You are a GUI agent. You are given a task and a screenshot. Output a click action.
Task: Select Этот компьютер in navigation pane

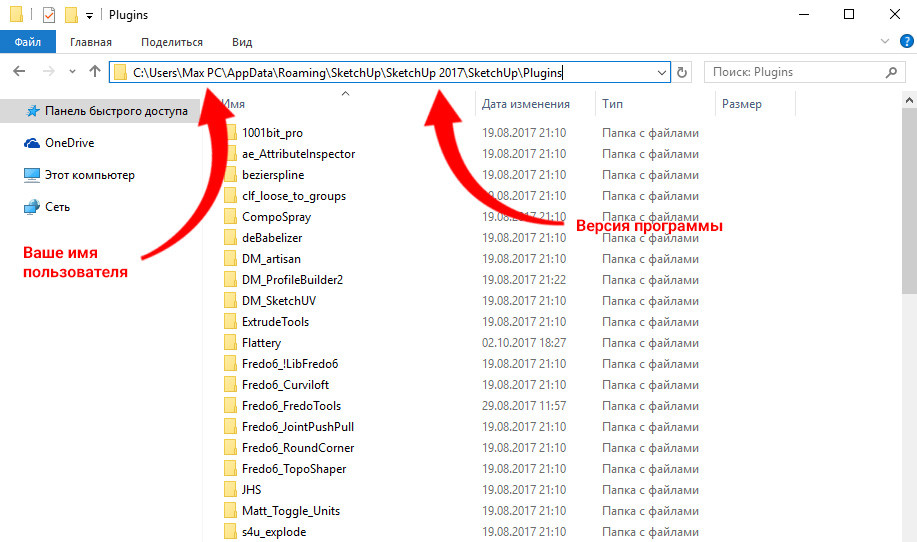point(79,175)
